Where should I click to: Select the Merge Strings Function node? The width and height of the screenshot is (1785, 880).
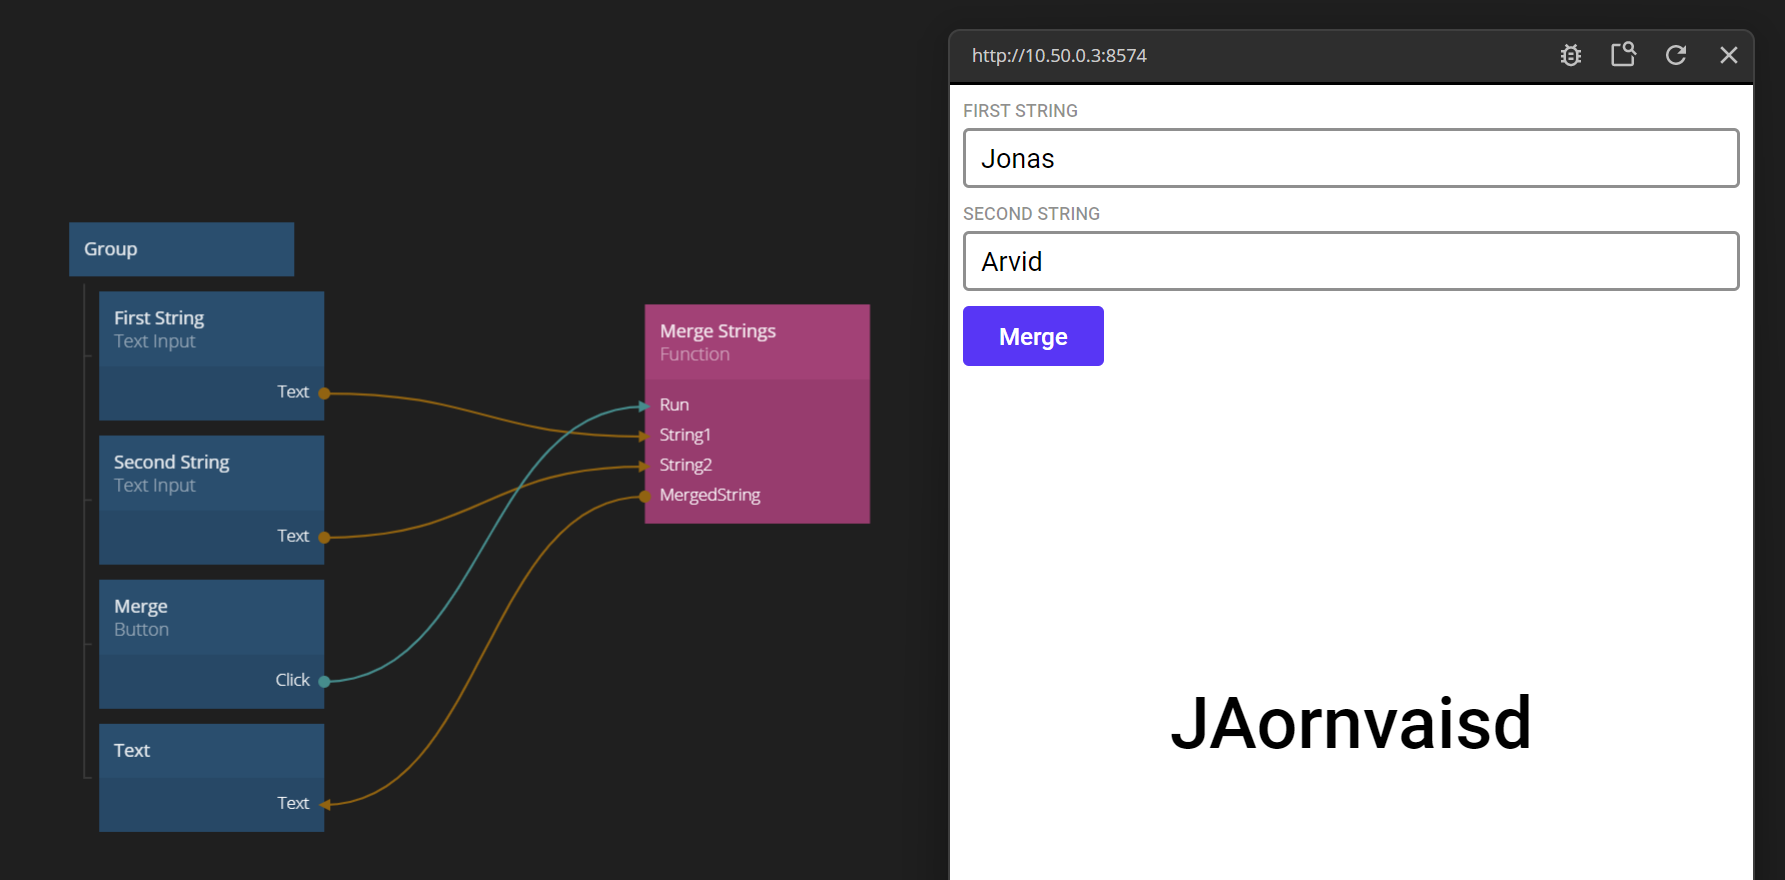click(756, 342)
